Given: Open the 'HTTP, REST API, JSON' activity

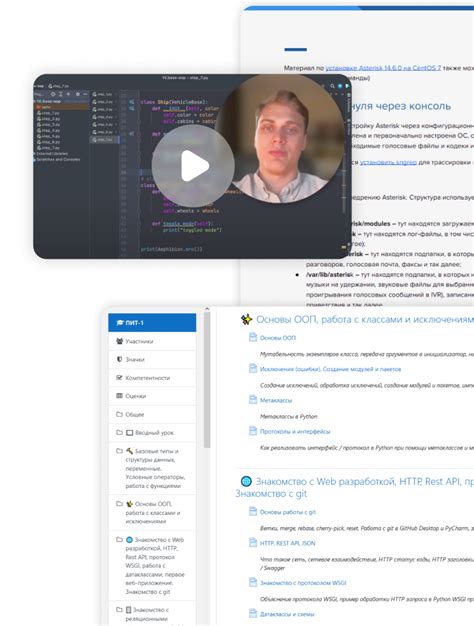Looking at the screenshot, I should 288,543.
